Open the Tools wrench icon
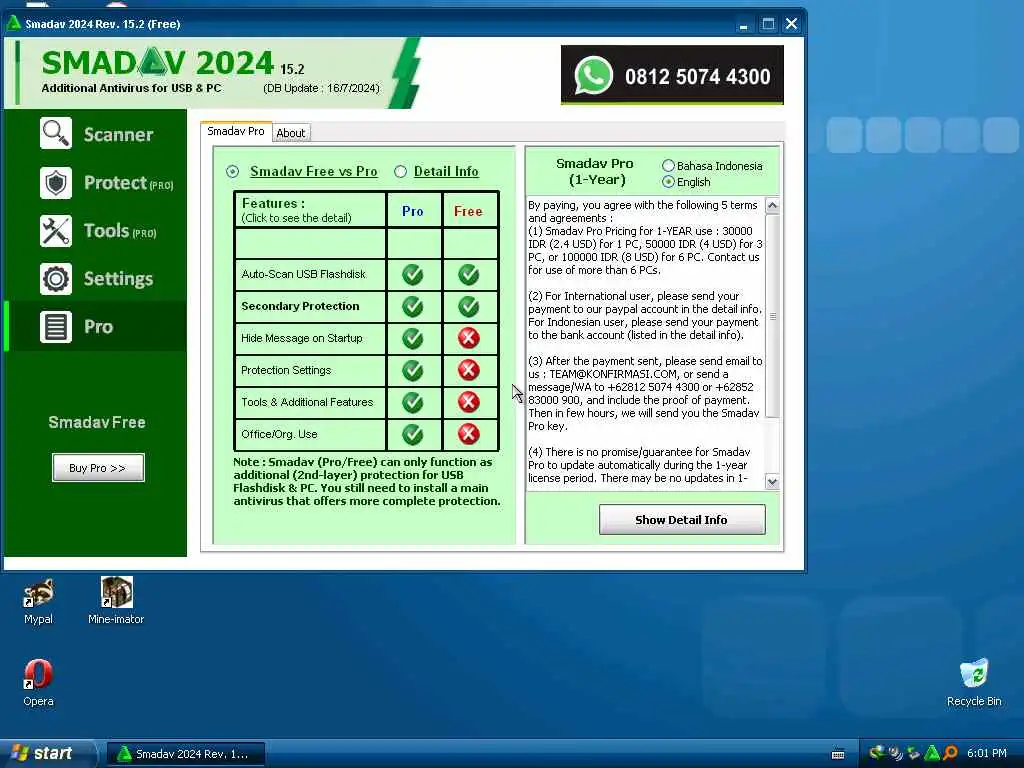The width and height of the screenshot is (1024, 768). (56, 231)
